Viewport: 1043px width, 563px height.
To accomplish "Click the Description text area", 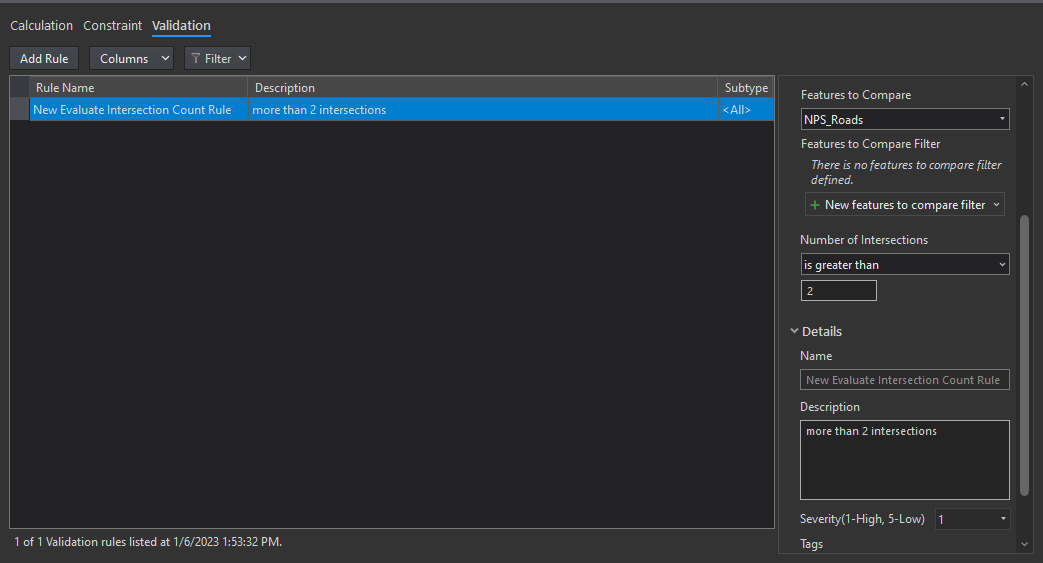I will click(x=905, y=459).
